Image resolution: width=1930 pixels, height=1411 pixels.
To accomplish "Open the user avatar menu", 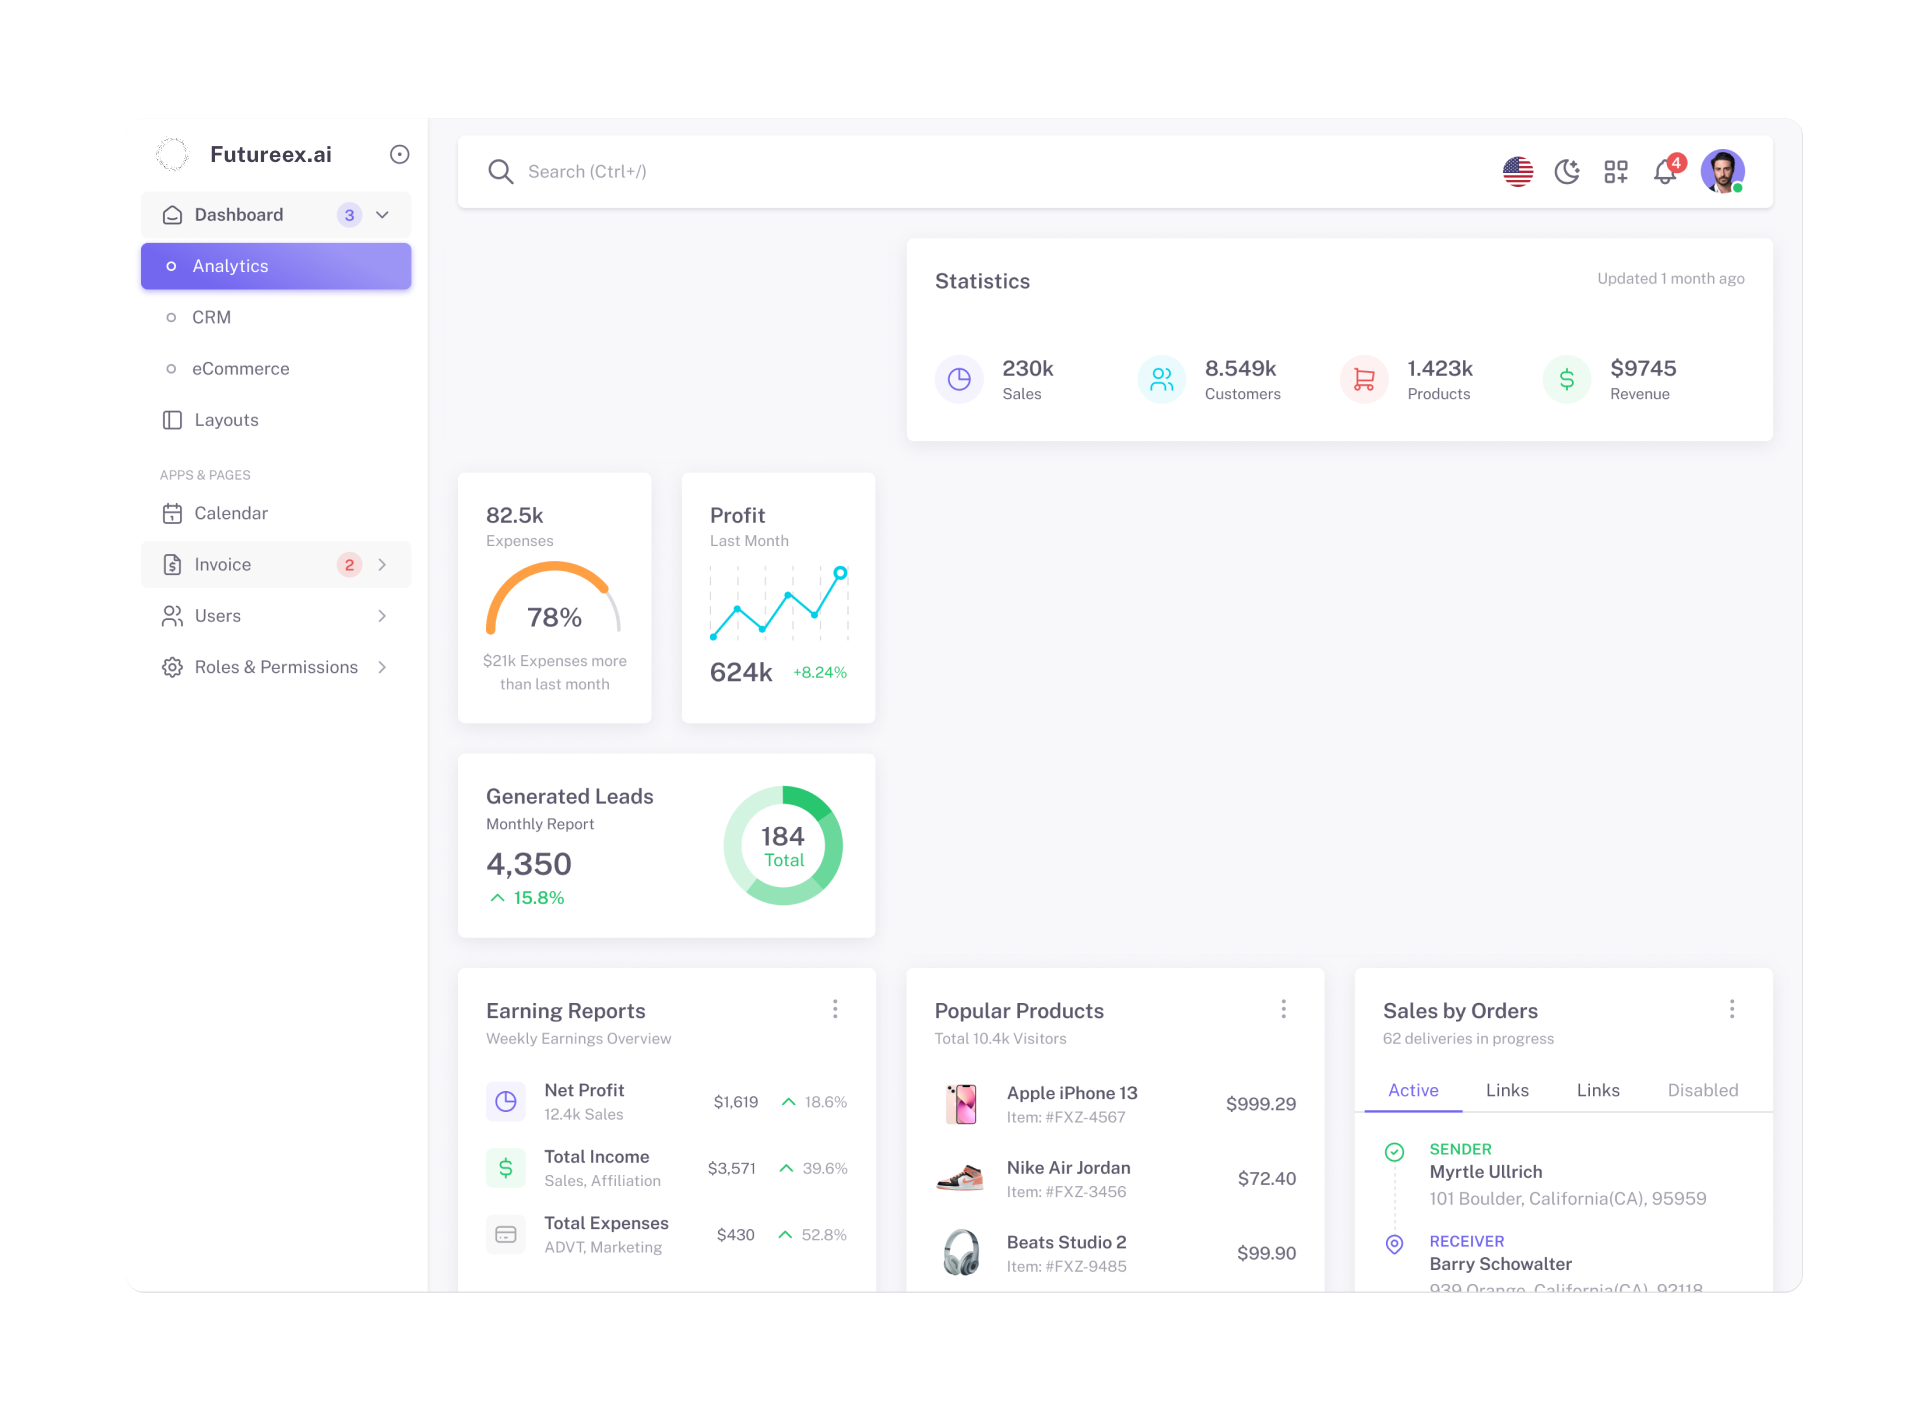I will (1722, 171).
